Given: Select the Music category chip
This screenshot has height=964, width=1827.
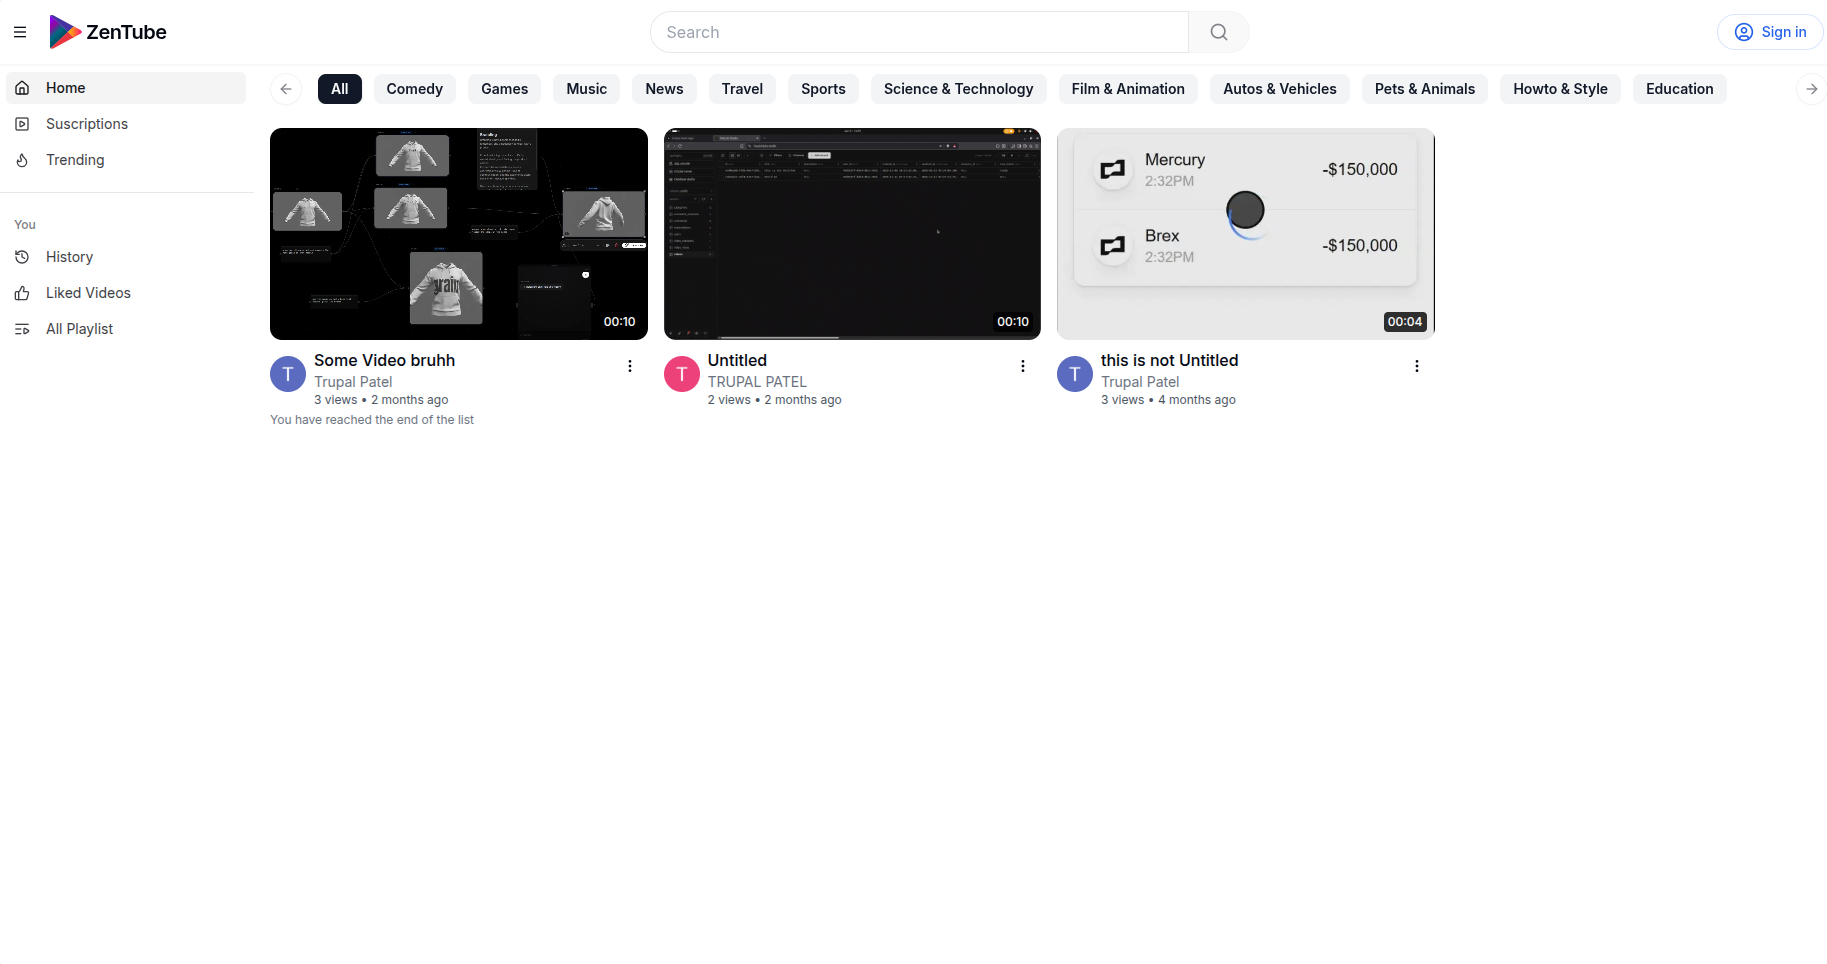Looking at the screenshot, I should [x=586, y=89].
